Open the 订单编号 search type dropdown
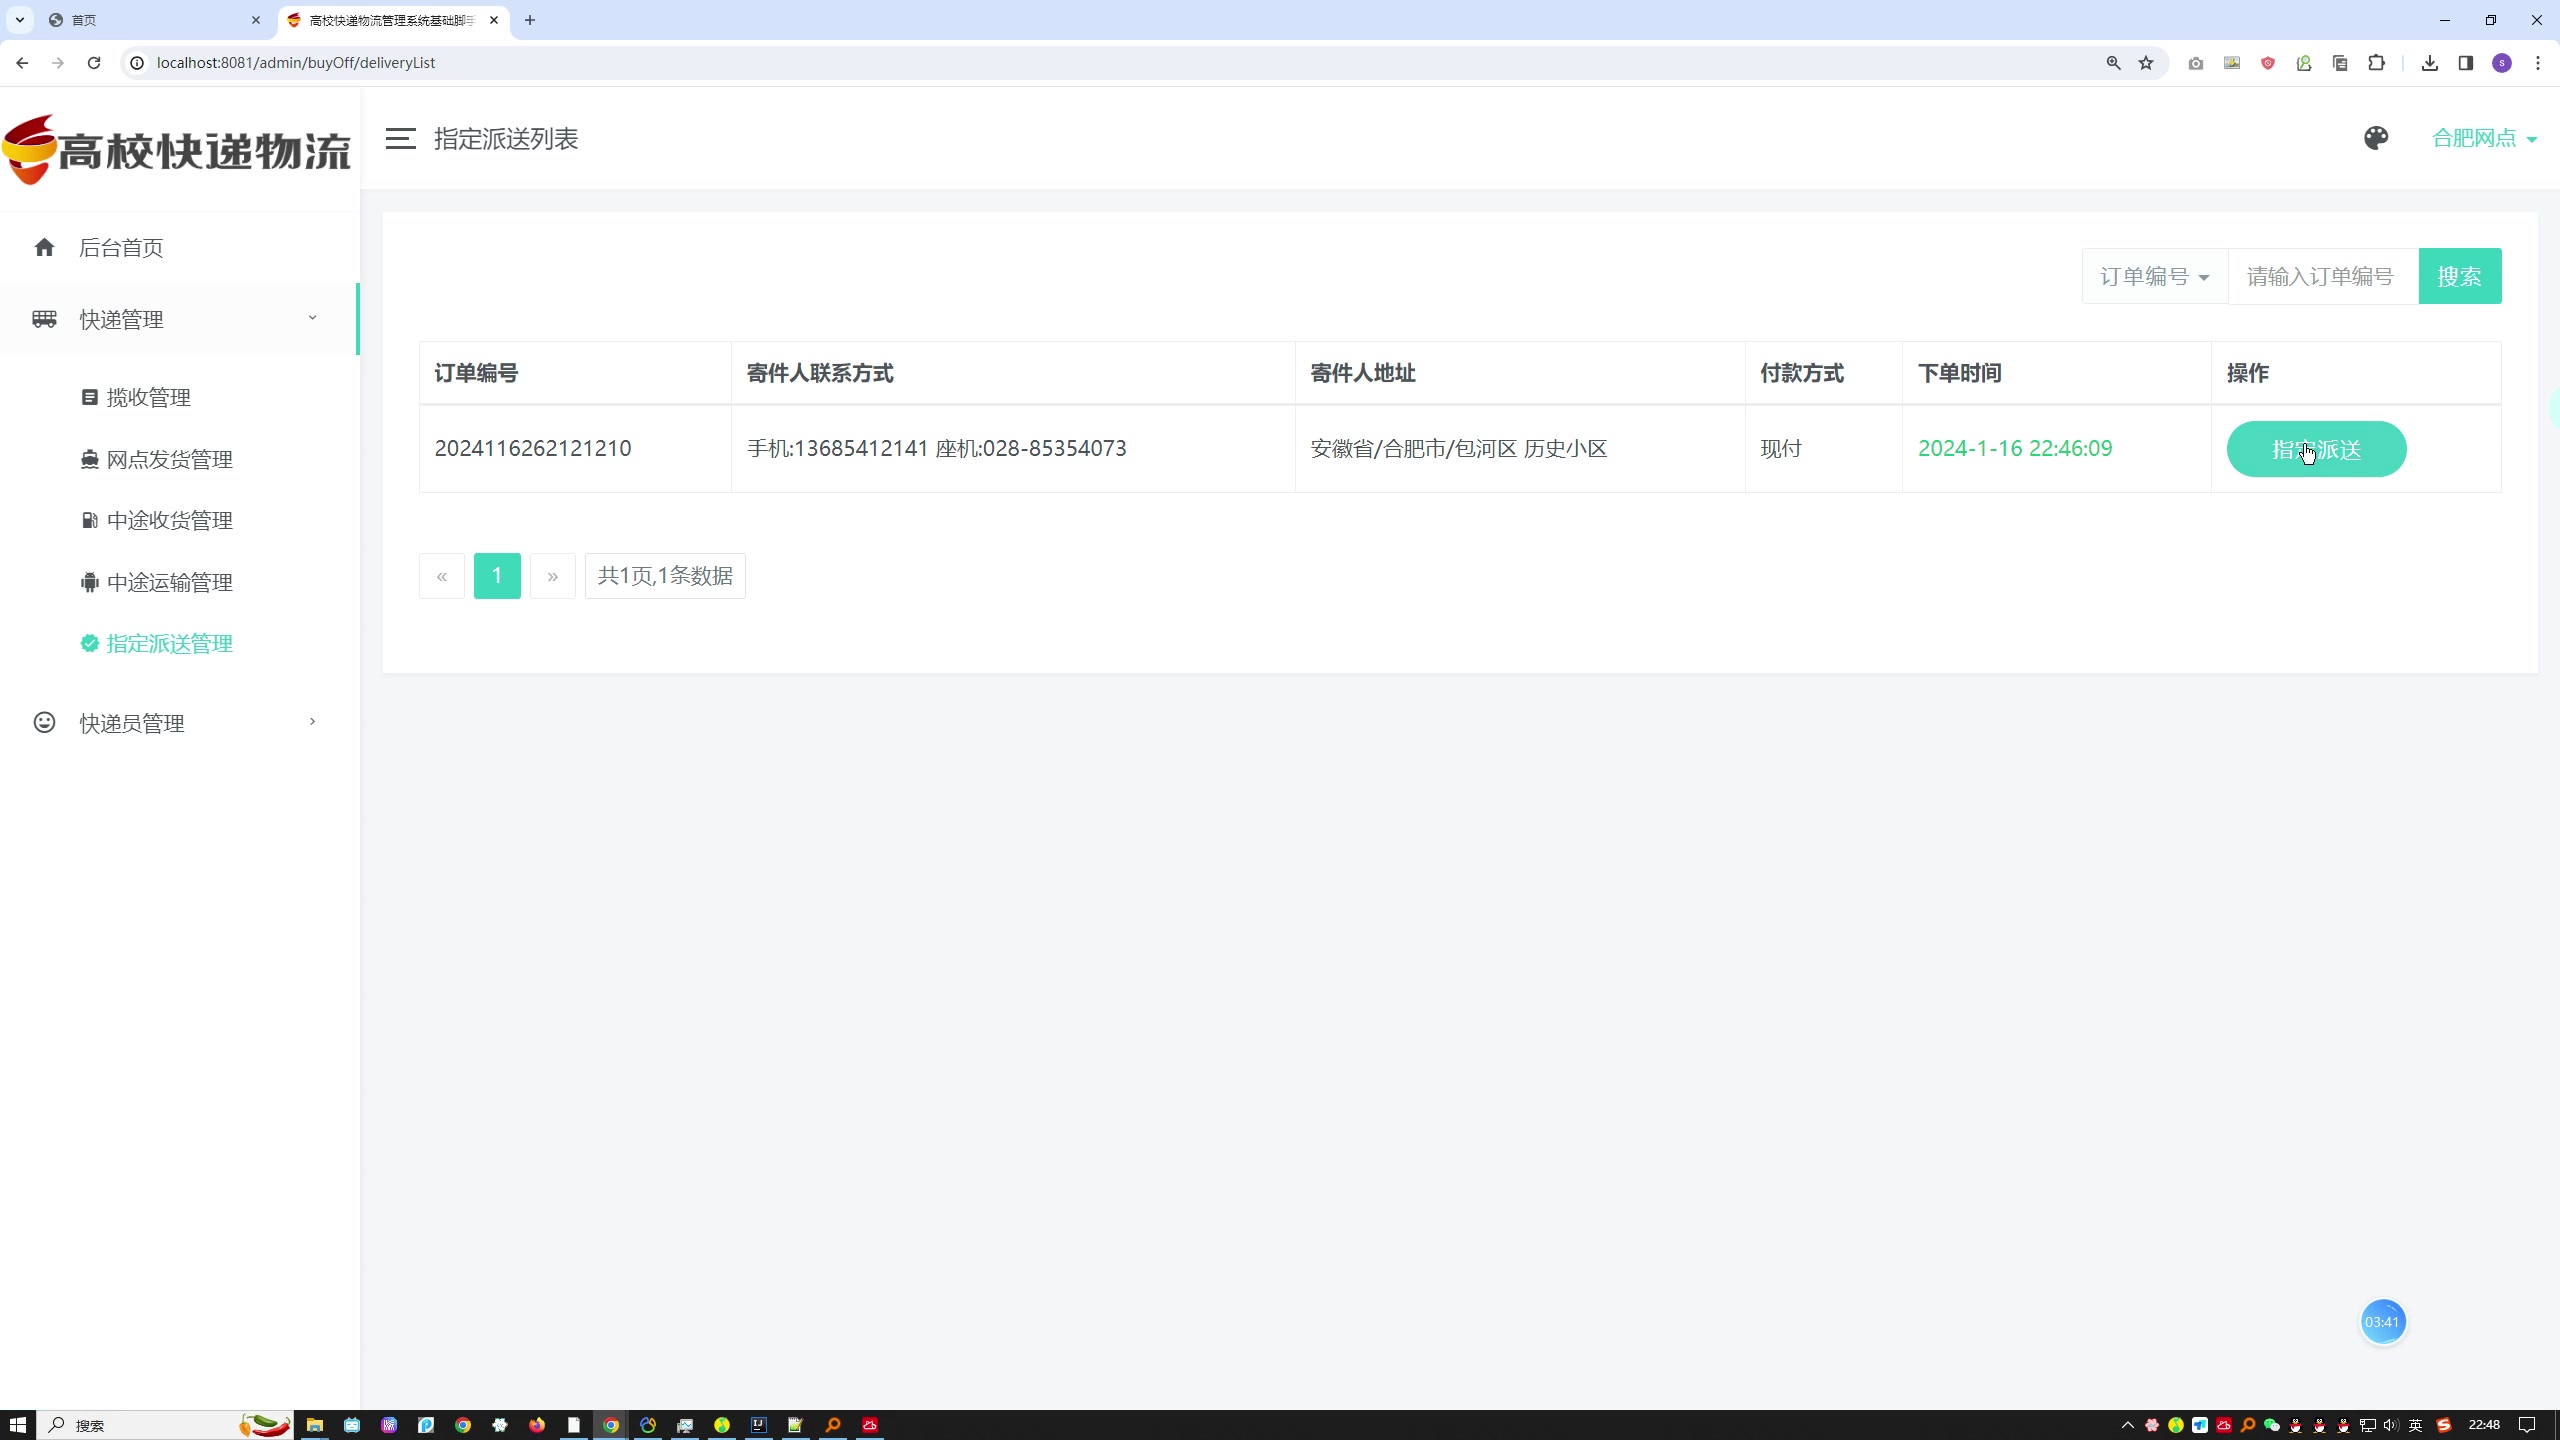The width and height of the screenshot is (2560, 1440). (2155, 276)
